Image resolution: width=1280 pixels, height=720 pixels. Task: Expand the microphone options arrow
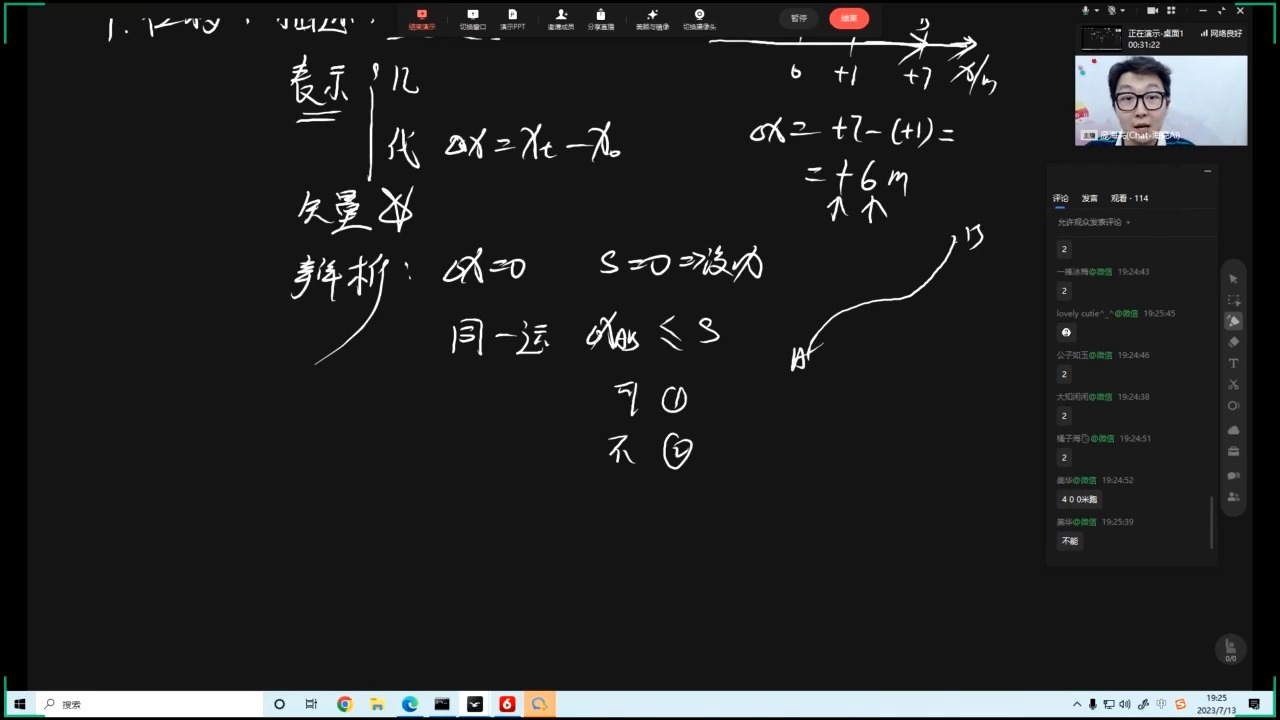(1096, 10)
